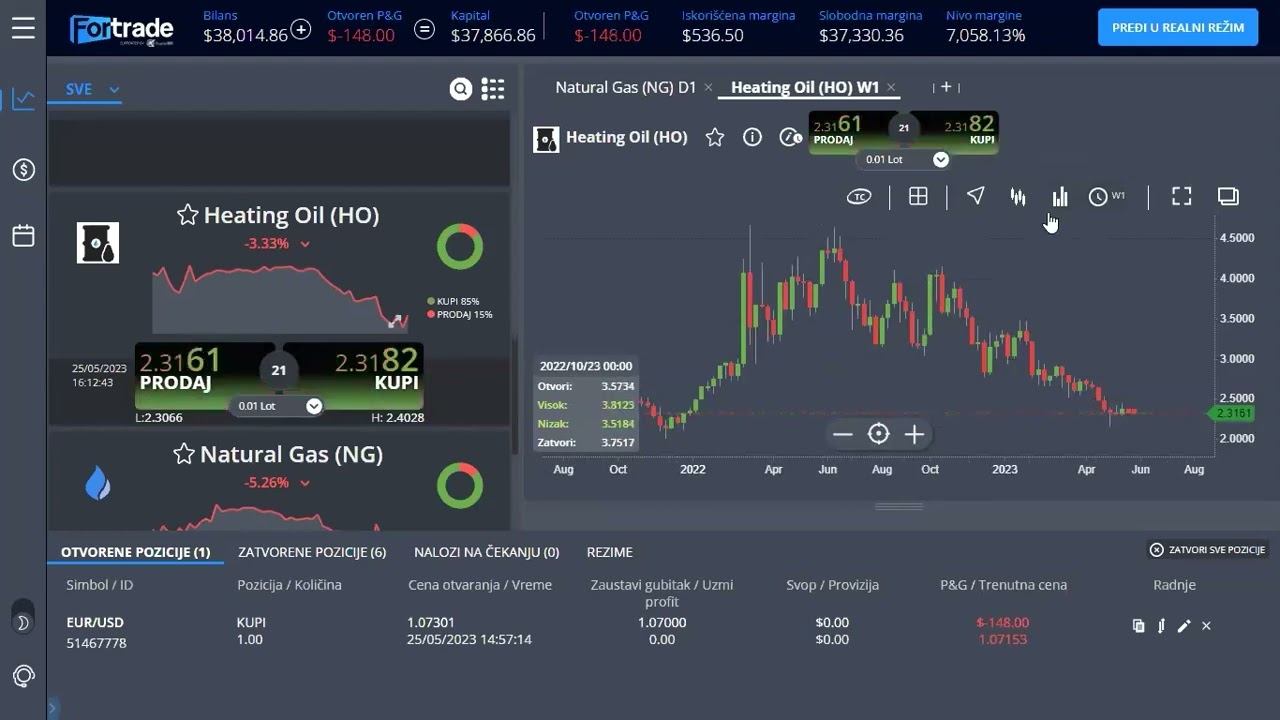Detach chart into separate window

point(1228,196)
